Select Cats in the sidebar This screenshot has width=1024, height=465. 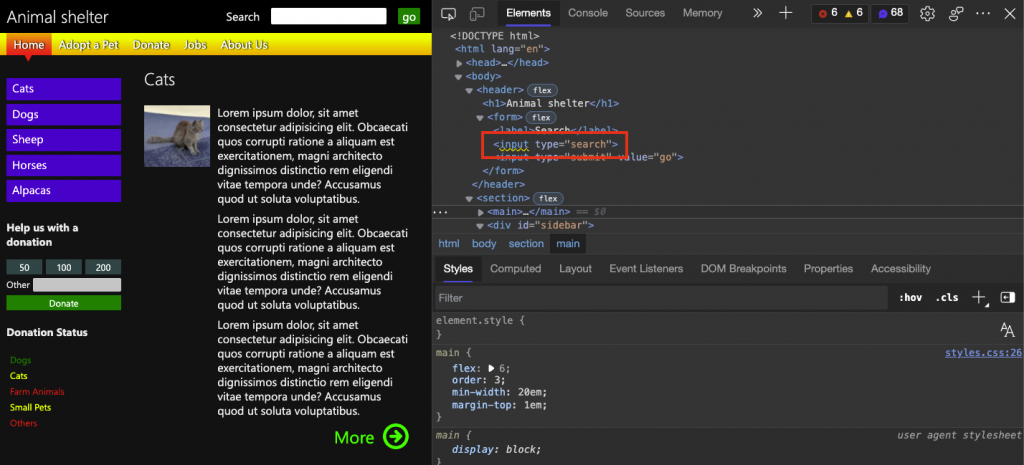[63, 89]
